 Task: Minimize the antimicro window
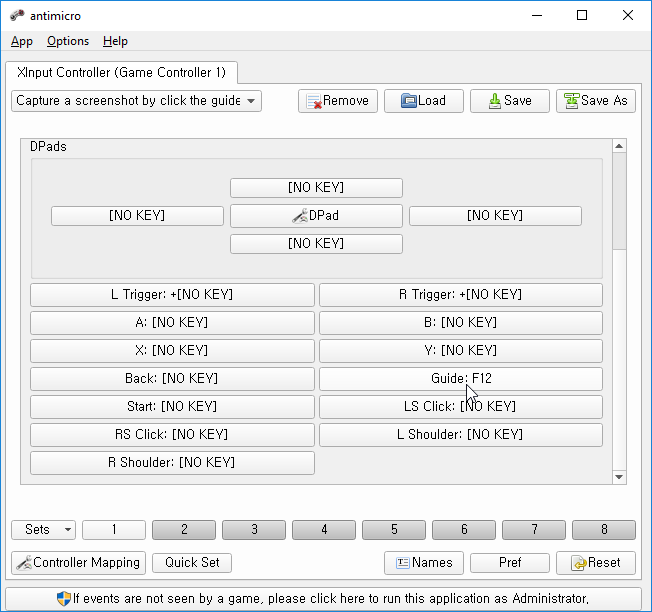tap(537, 15)
